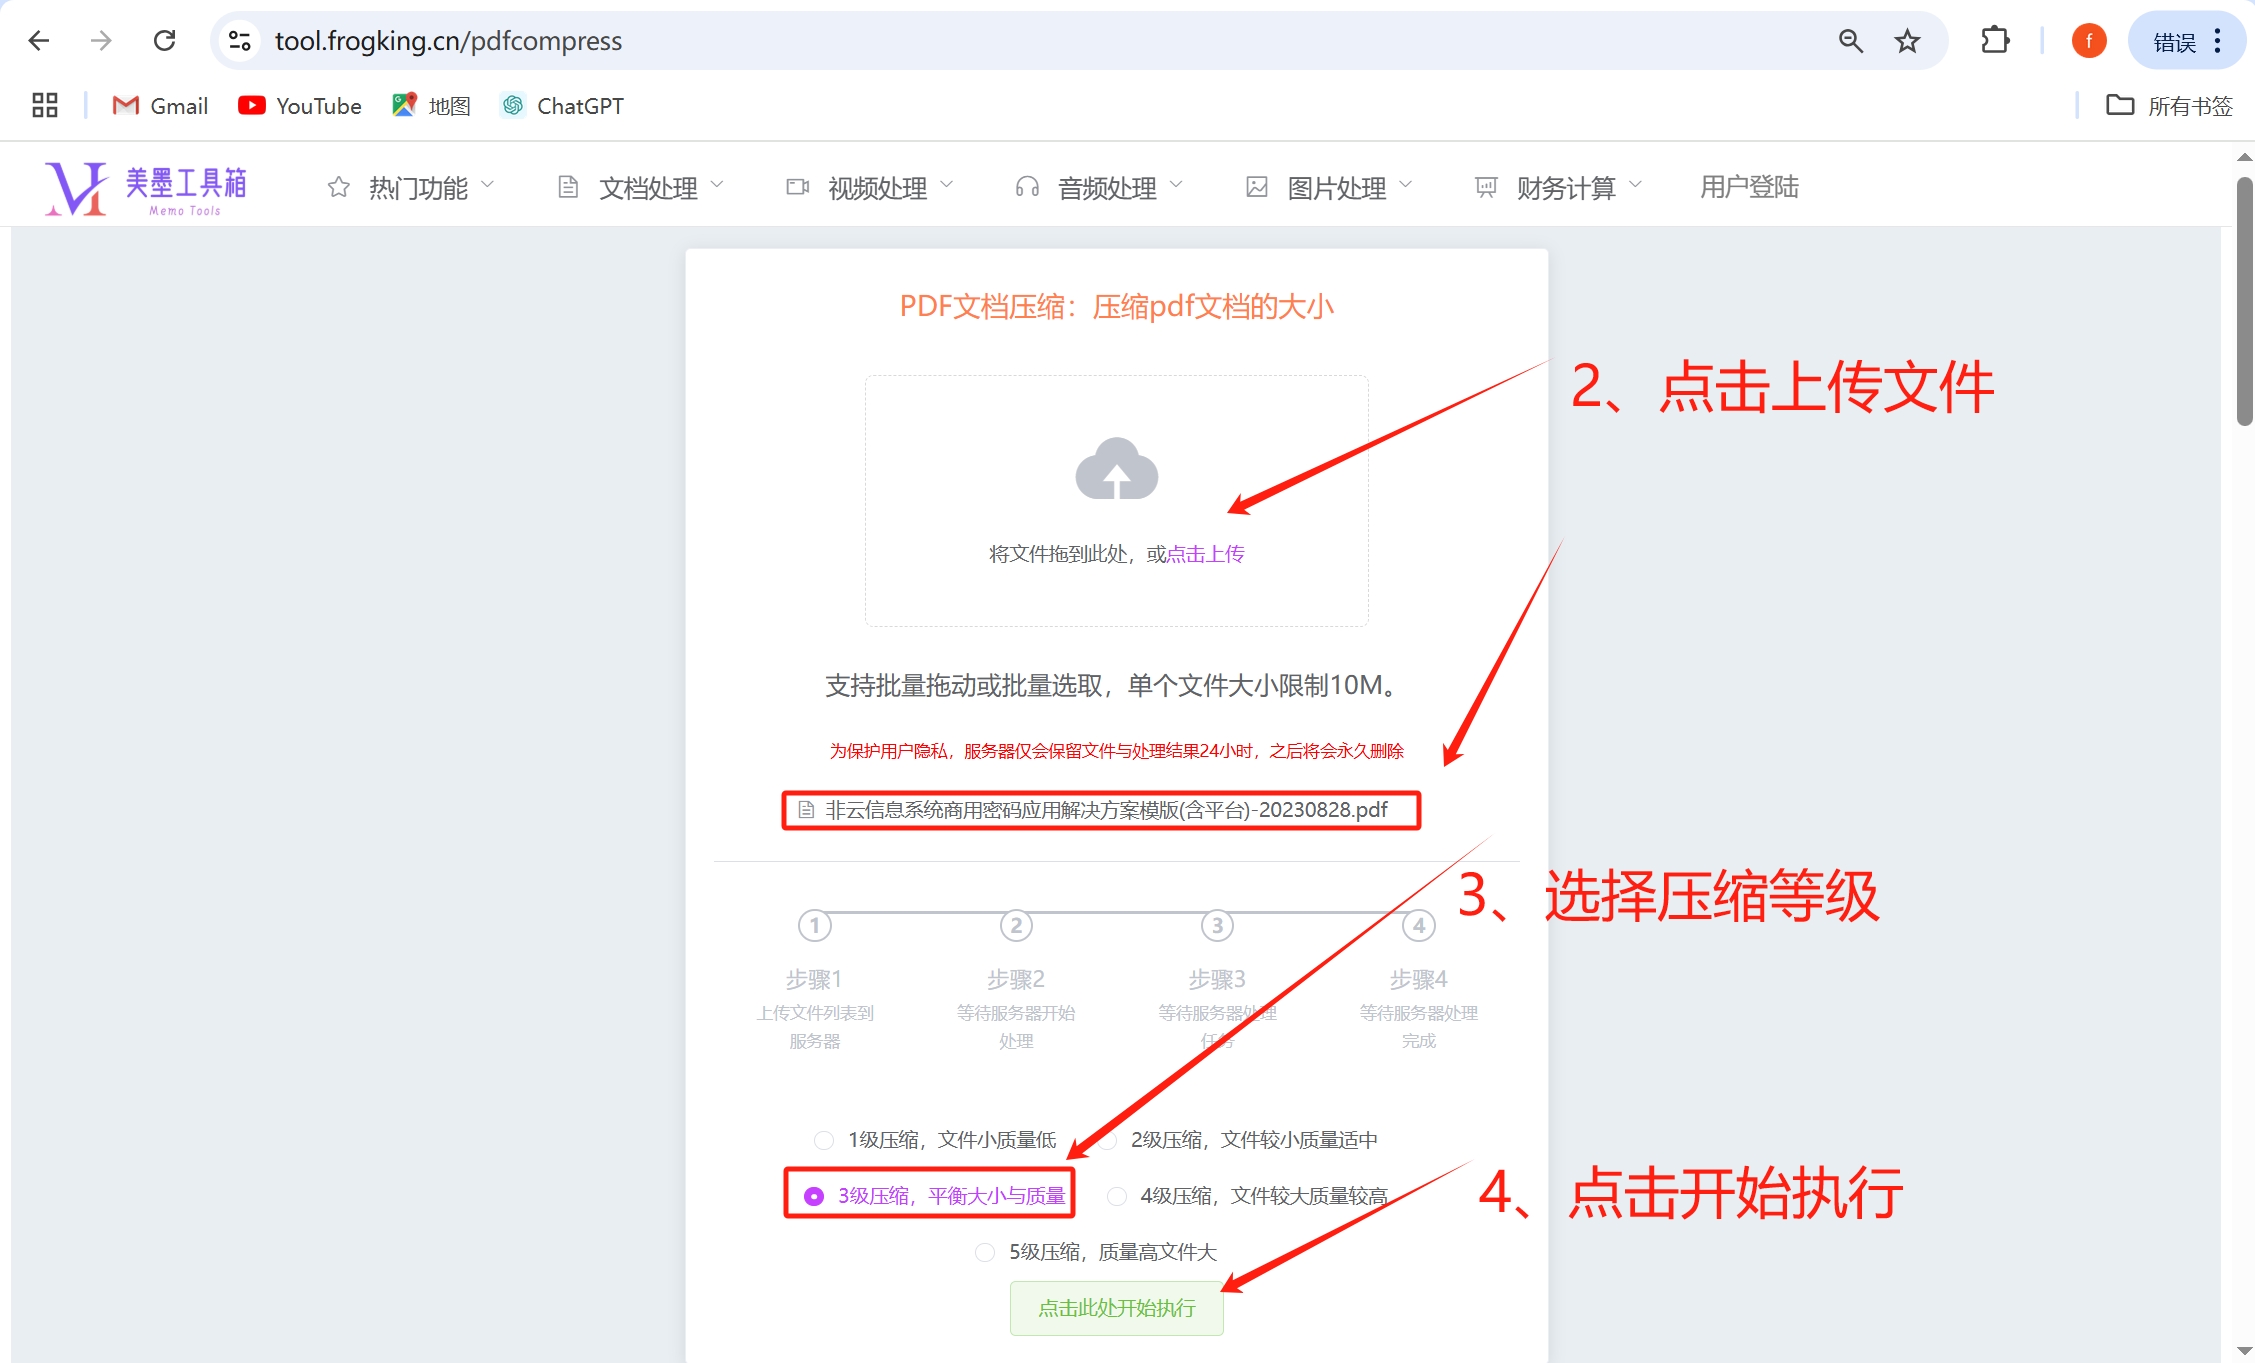The image size is (2255, 1363).
Task: Select level 1 compression radio option
Action: (x=824, y=1140)
